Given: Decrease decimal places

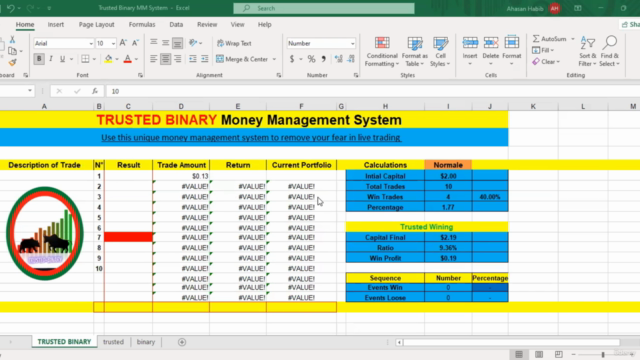Looking at the screenshot, I should coord(351,59).
